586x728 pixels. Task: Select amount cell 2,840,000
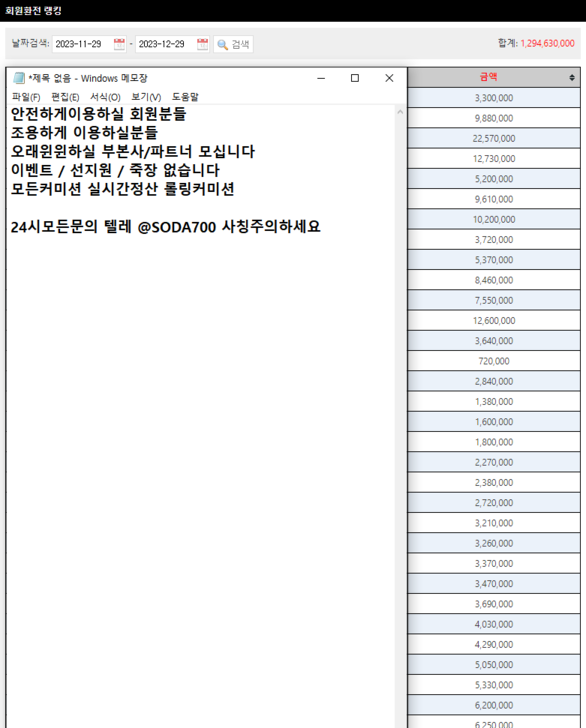click(494, 382)
